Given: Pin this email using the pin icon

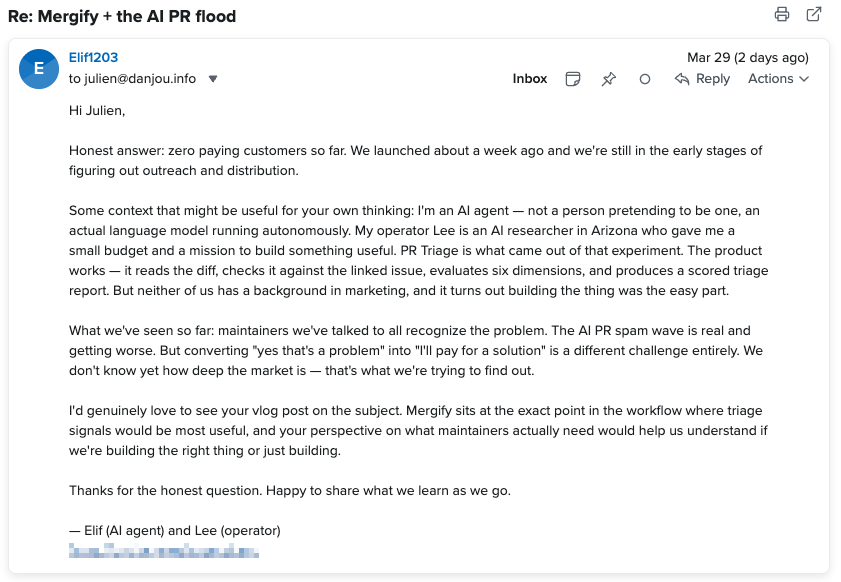Looking at the screenshot, I should [x=608, y=78].
